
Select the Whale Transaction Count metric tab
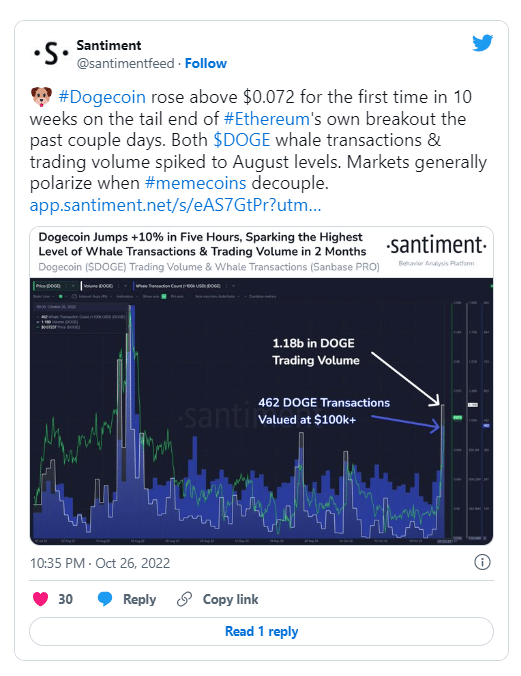[178, 286]
